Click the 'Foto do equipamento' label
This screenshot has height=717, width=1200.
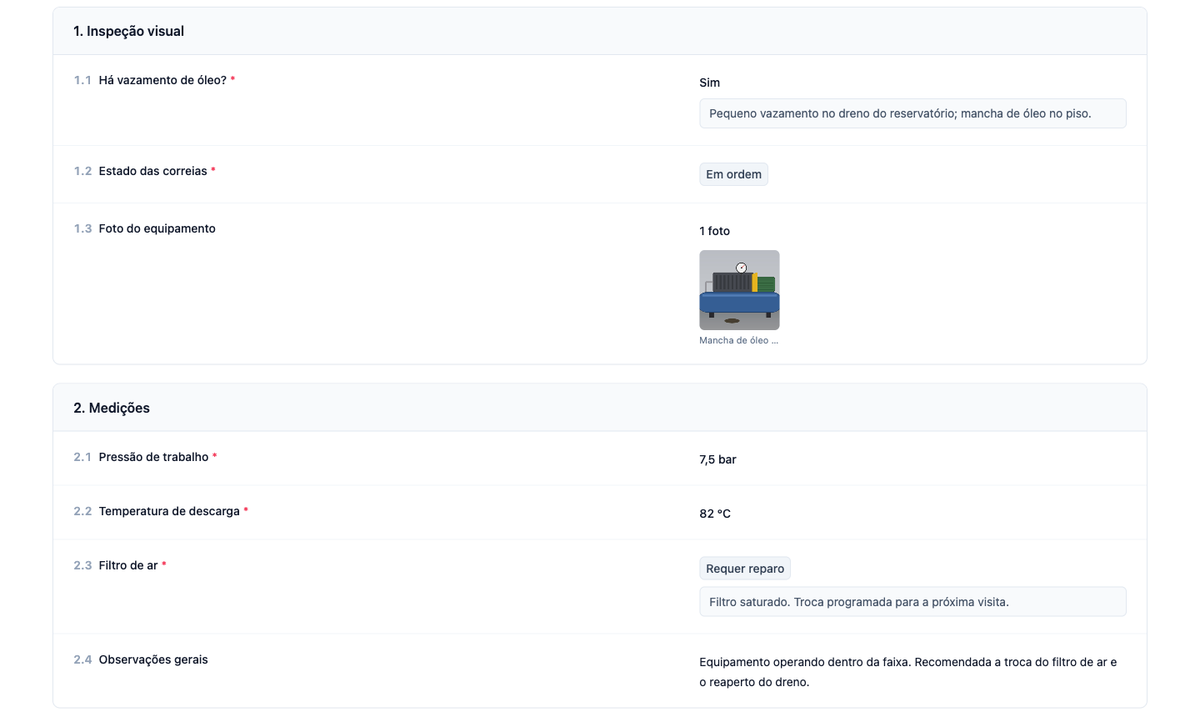coord(157,229)
